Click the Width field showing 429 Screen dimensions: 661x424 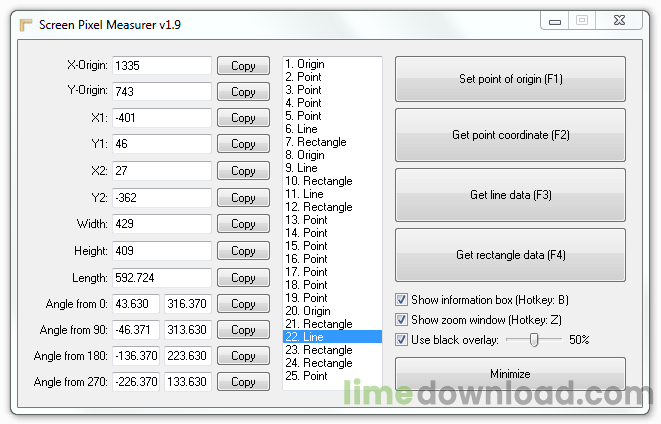[162, 224]
